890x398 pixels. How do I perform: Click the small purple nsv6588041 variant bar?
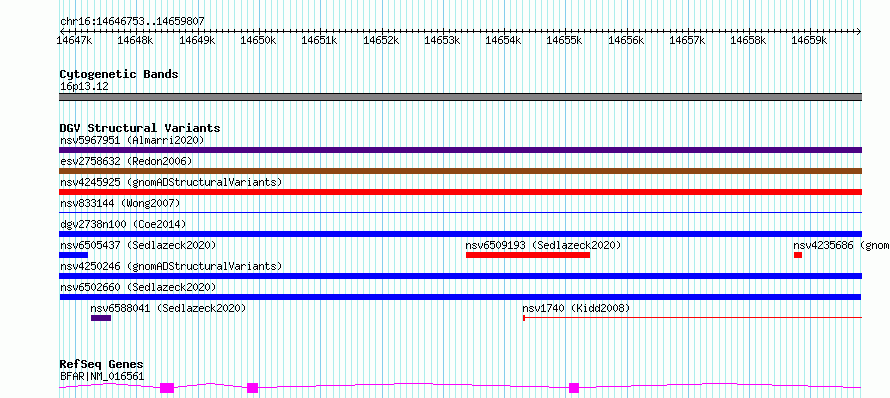[101, 318]
